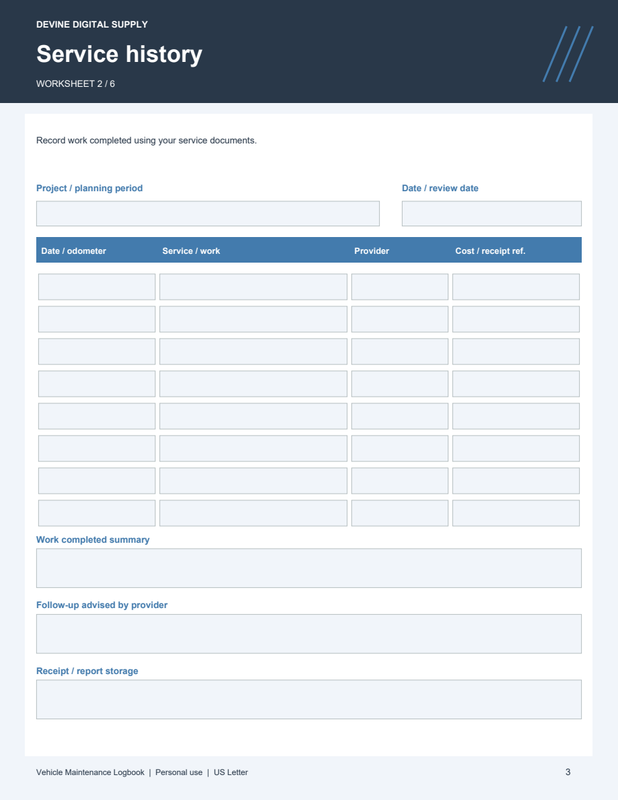Click first row Service / work cell

(253, 287)
